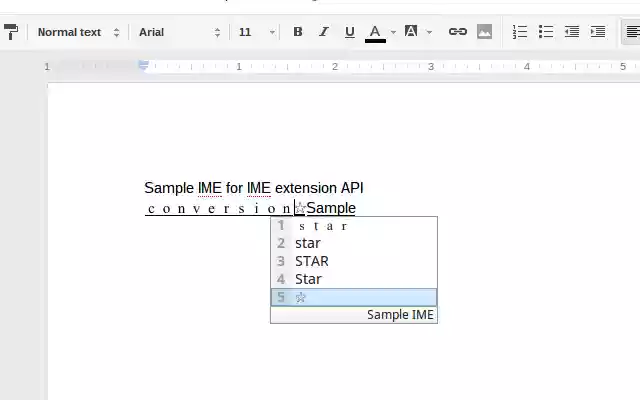Open the font size 11 dropdown

coord(256,32)
